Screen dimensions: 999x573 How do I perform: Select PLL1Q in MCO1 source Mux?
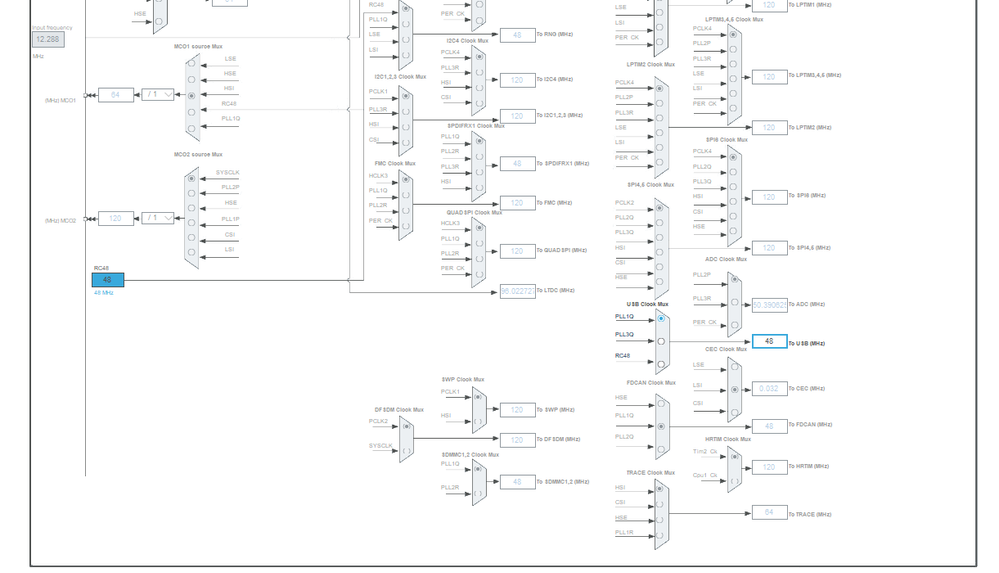(x=192, y=128)
